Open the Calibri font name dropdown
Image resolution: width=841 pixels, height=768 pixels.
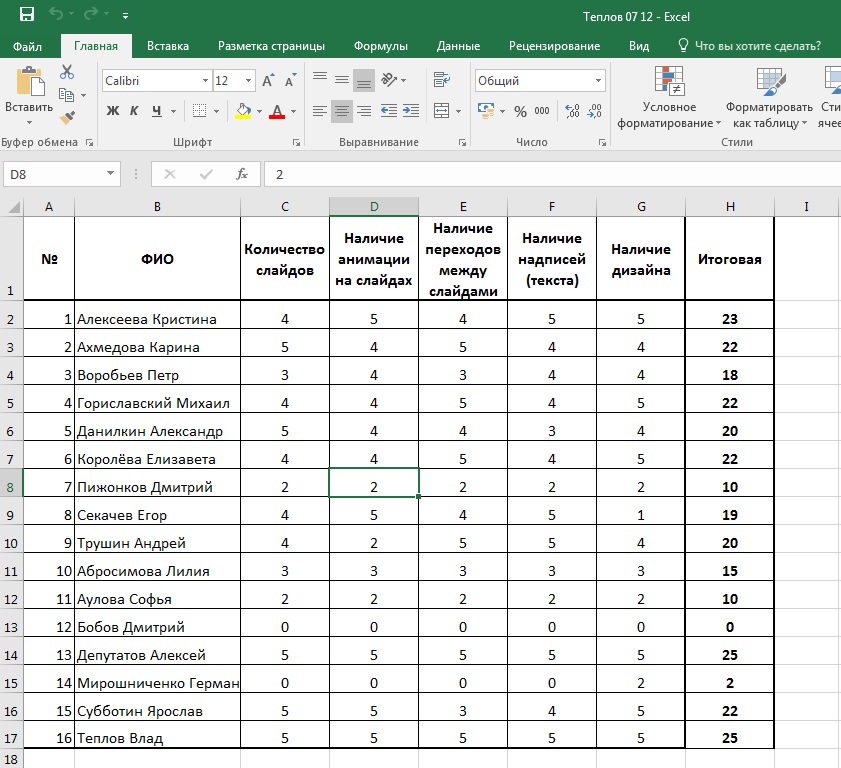pos(205,81)
